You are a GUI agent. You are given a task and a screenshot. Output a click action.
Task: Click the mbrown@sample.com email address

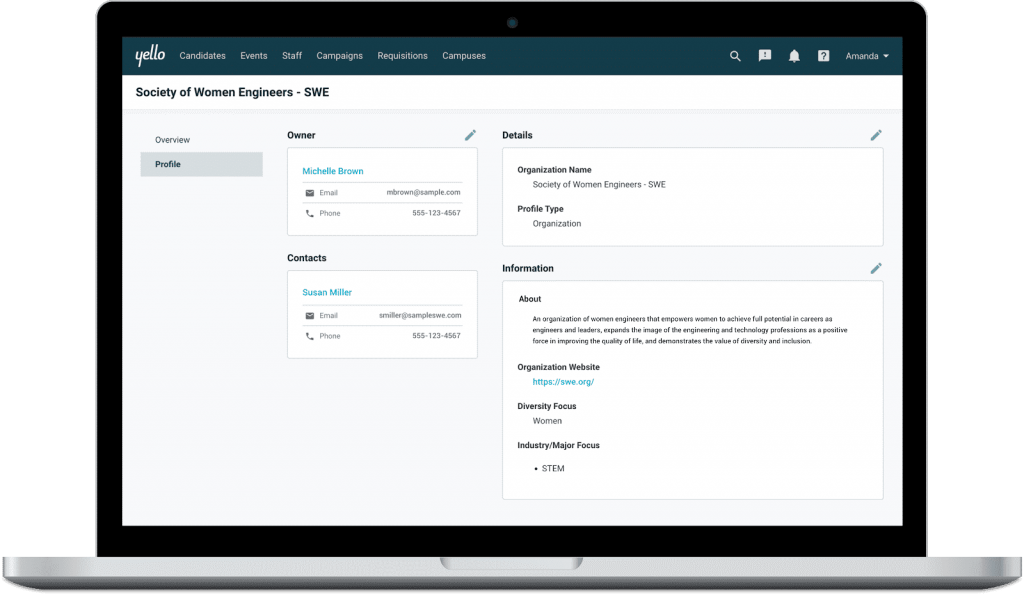pyautogui.click(x=423, y=193)
